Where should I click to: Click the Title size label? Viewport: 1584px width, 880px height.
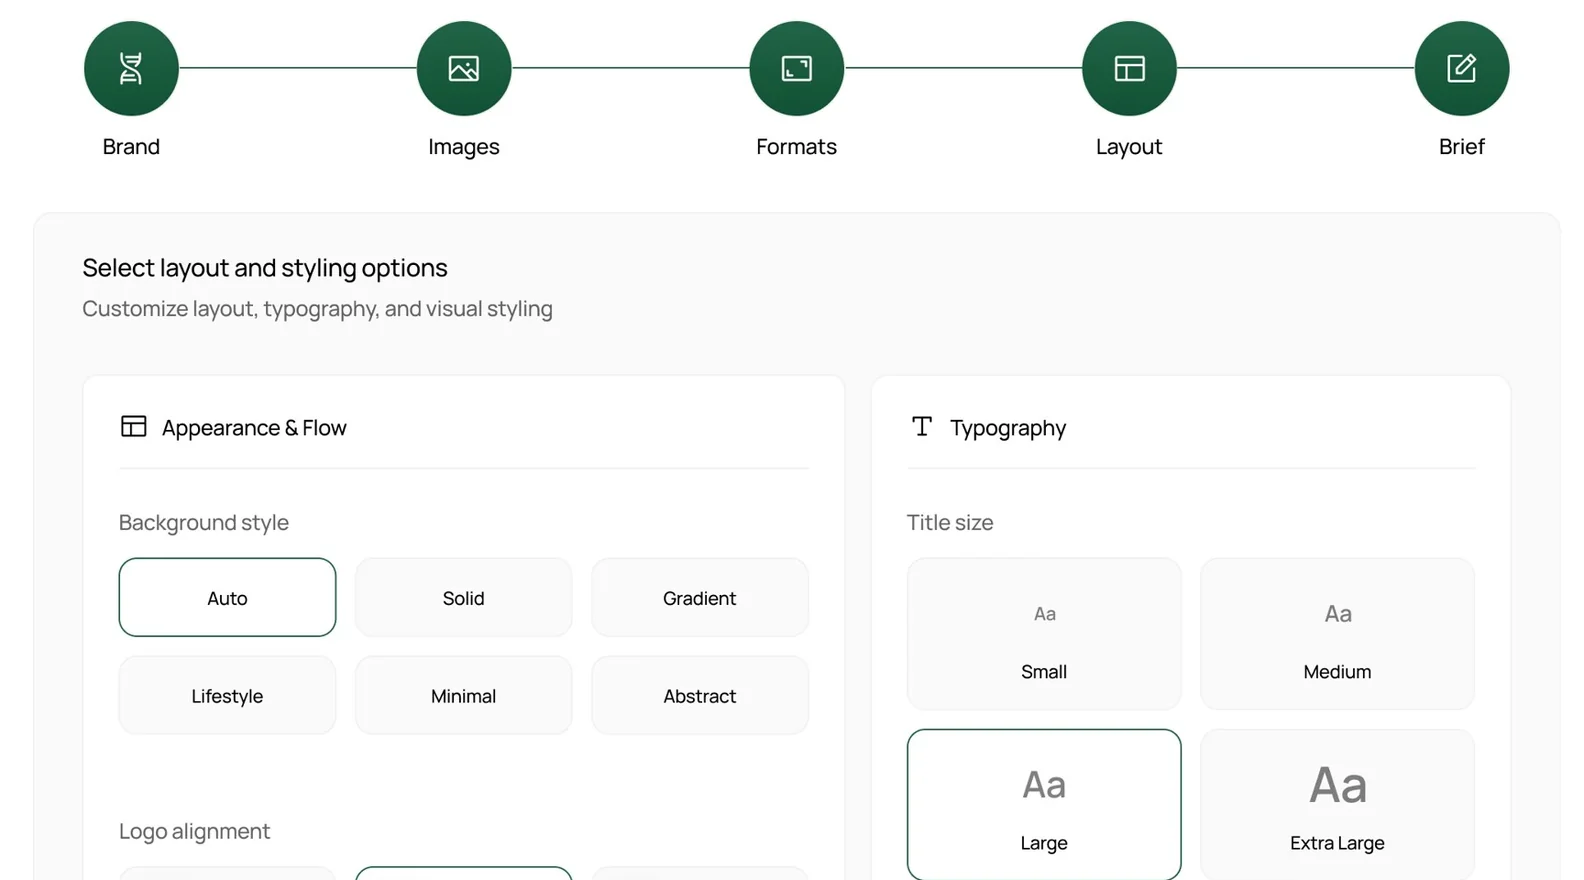tap(950, 522)
